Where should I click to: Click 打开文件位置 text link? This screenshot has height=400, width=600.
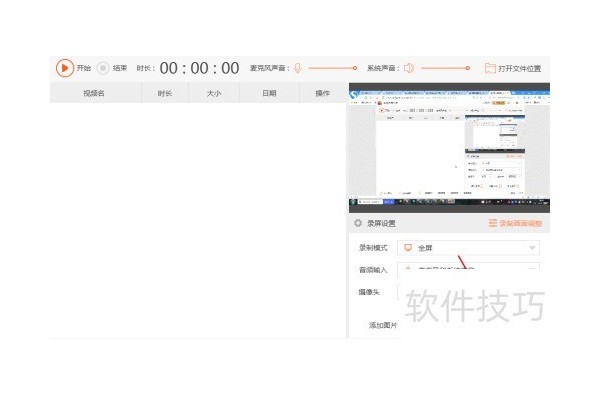(x=520, y=69)
